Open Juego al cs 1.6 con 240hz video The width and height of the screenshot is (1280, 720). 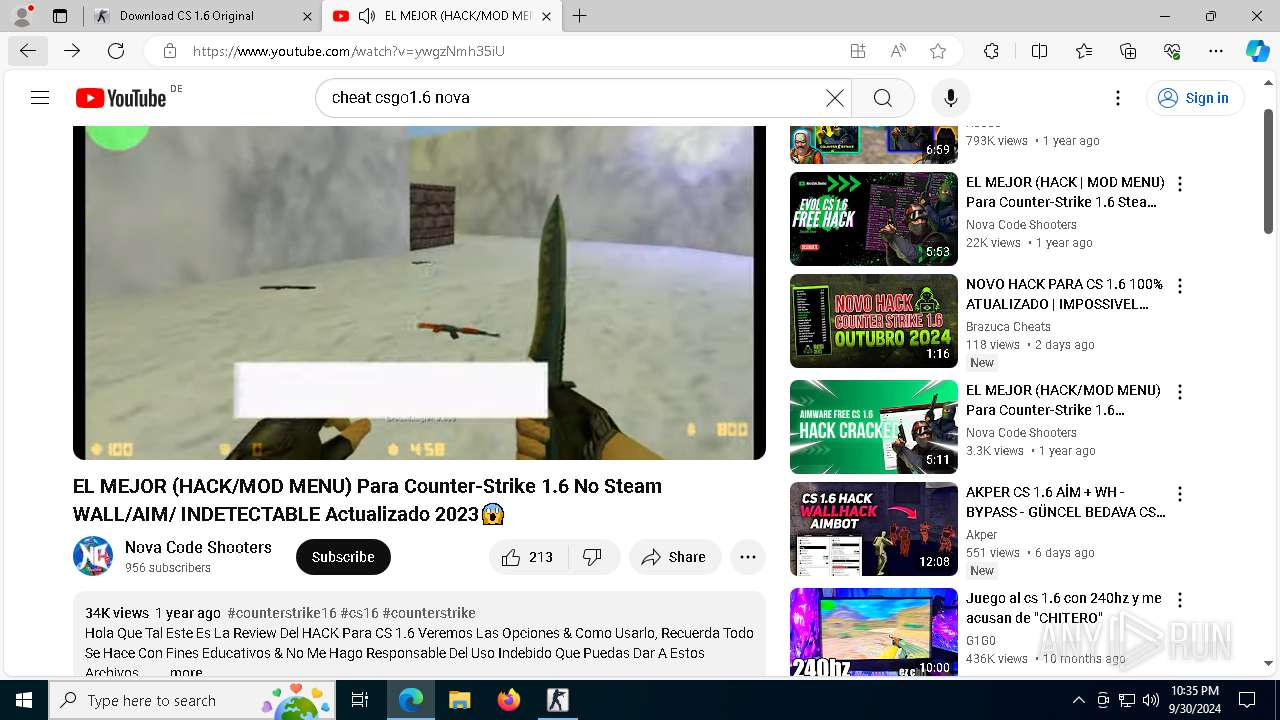(x=874, y=632)
